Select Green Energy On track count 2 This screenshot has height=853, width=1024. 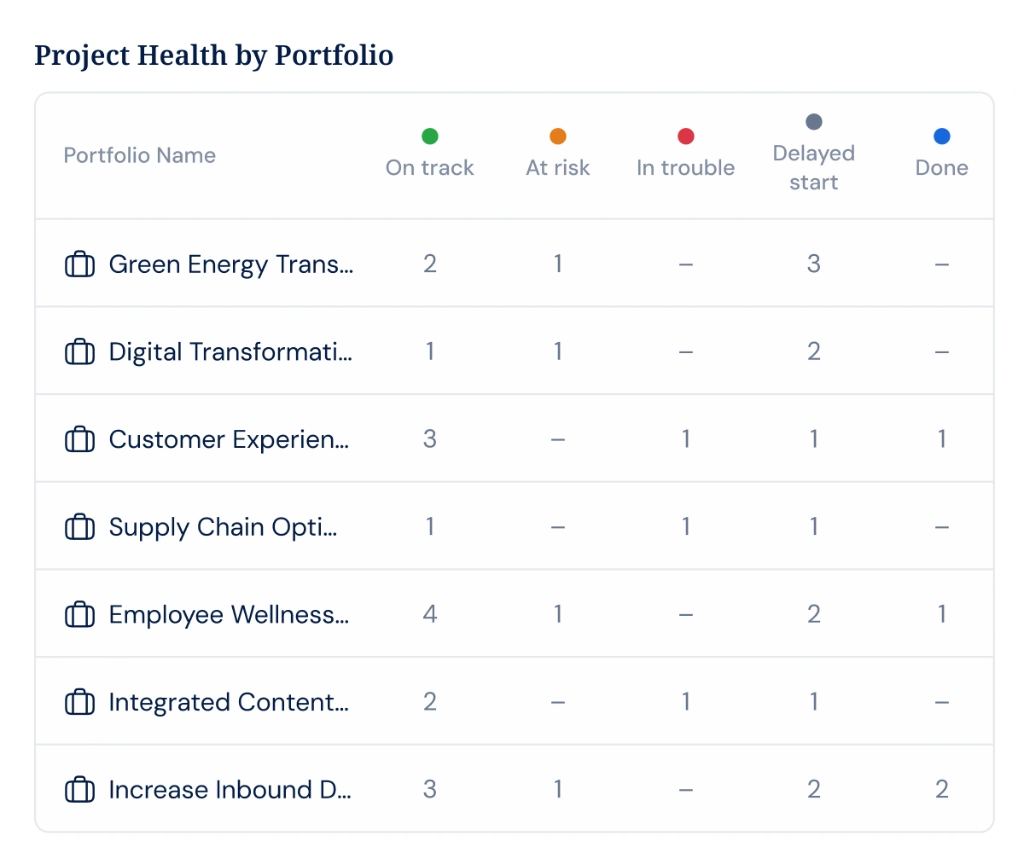point(430,264)
